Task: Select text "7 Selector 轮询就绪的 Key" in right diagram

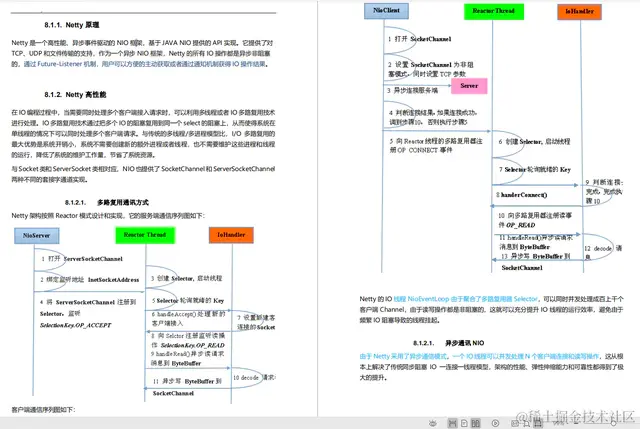Action: [535, 169]
